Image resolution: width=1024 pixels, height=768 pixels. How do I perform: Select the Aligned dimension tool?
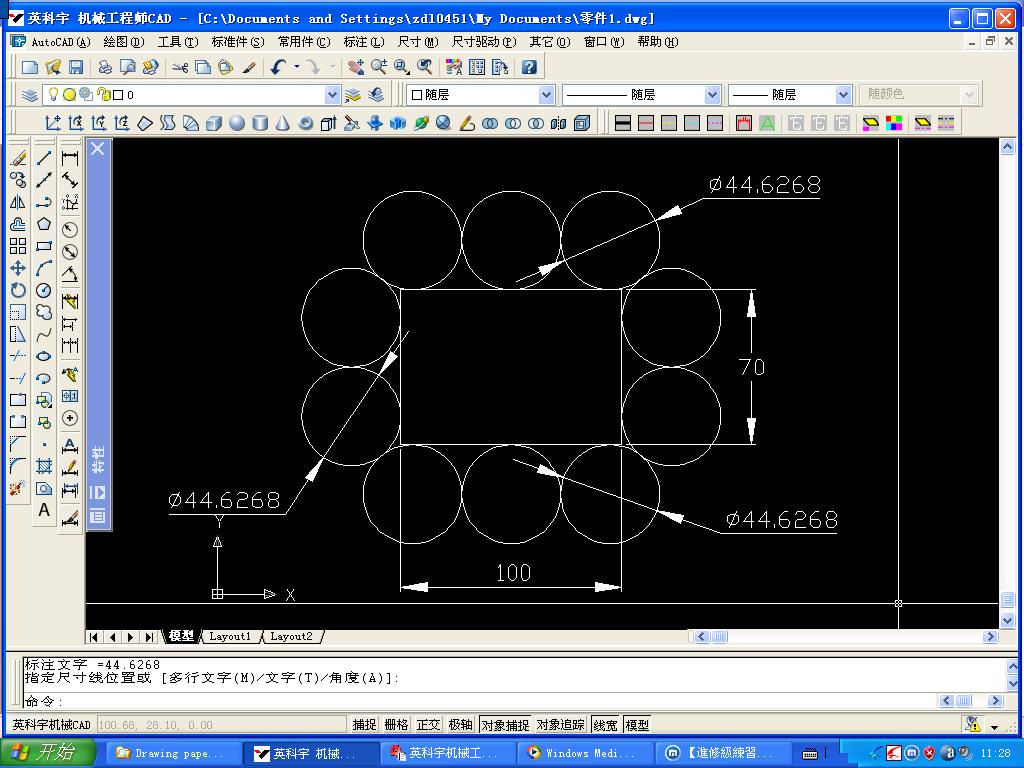tap(70, 180)
